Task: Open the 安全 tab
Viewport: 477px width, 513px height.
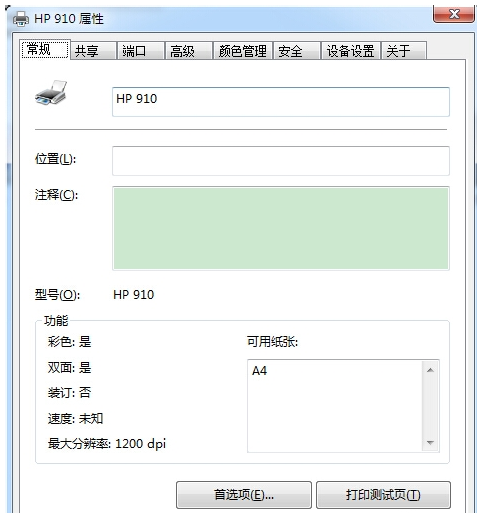Action: (297, 51)
